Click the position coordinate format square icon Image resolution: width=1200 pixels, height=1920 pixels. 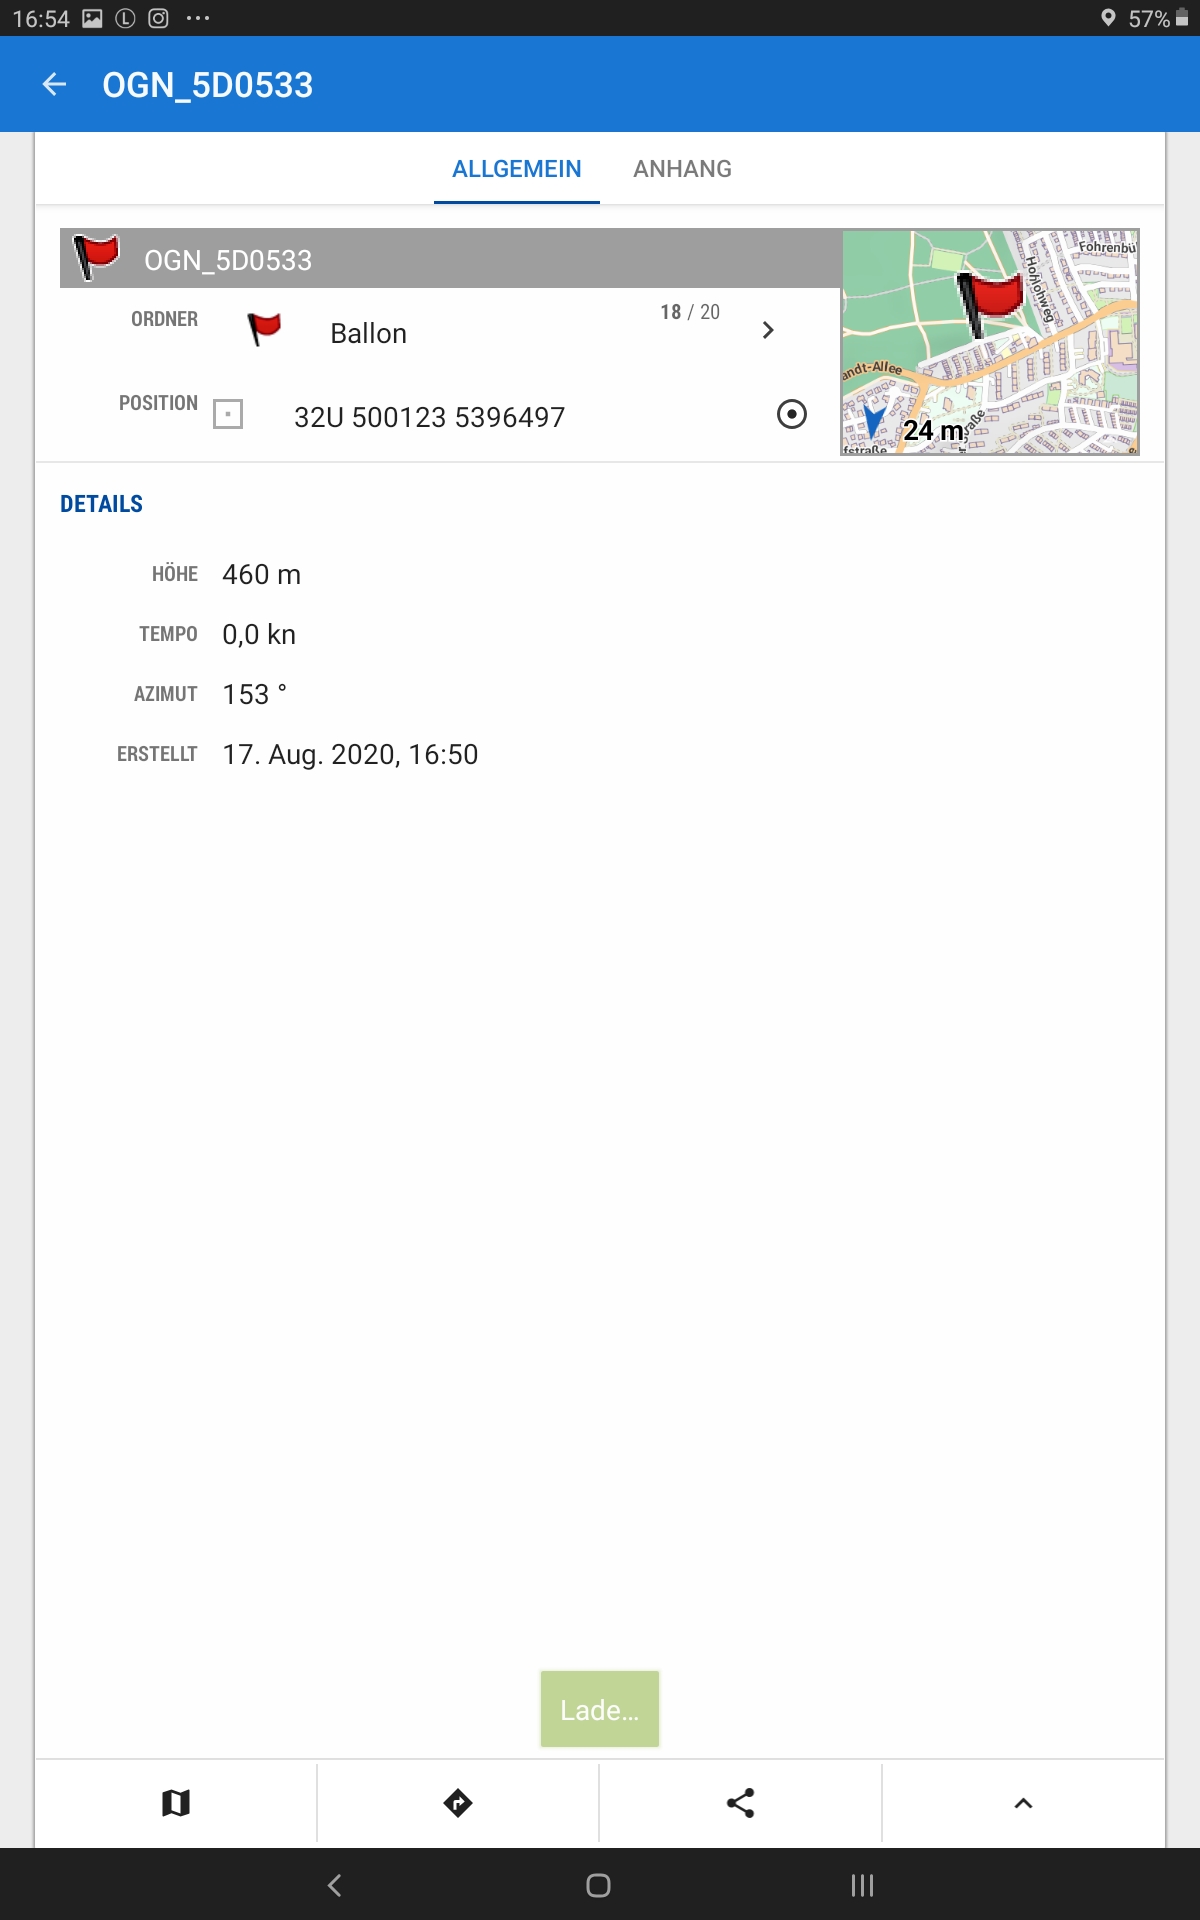pyautogui.click(x=228, y=414)
